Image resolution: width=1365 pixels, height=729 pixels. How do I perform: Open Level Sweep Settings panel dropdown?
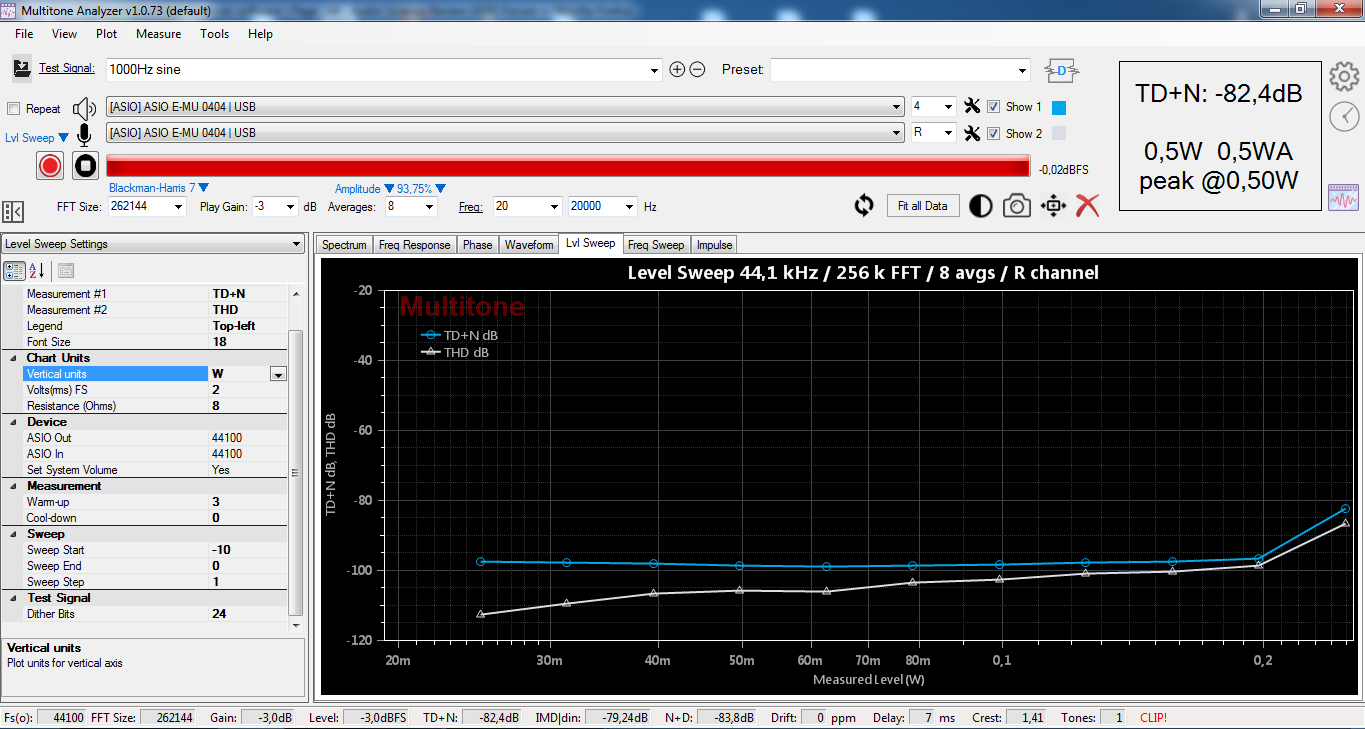(296, 244)
